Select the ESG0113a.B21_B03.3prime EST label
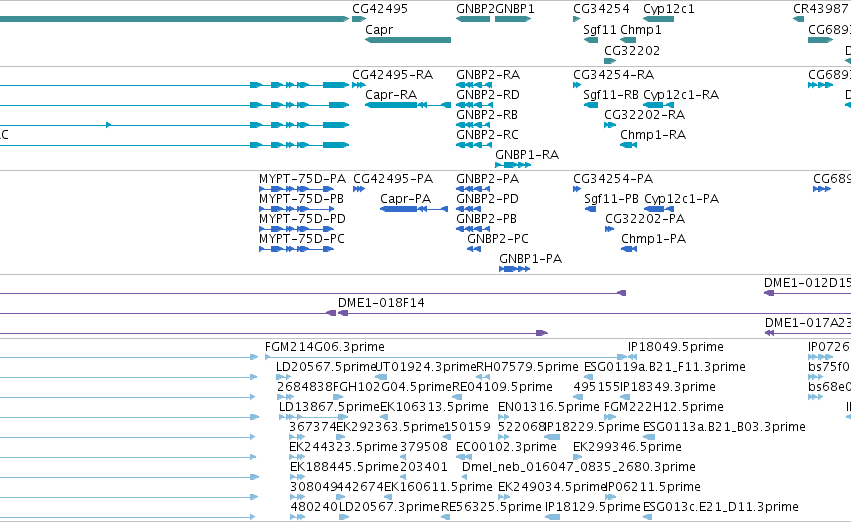Image resolution: width=851 pixels, height=522 pixels. tap(724, 428)
